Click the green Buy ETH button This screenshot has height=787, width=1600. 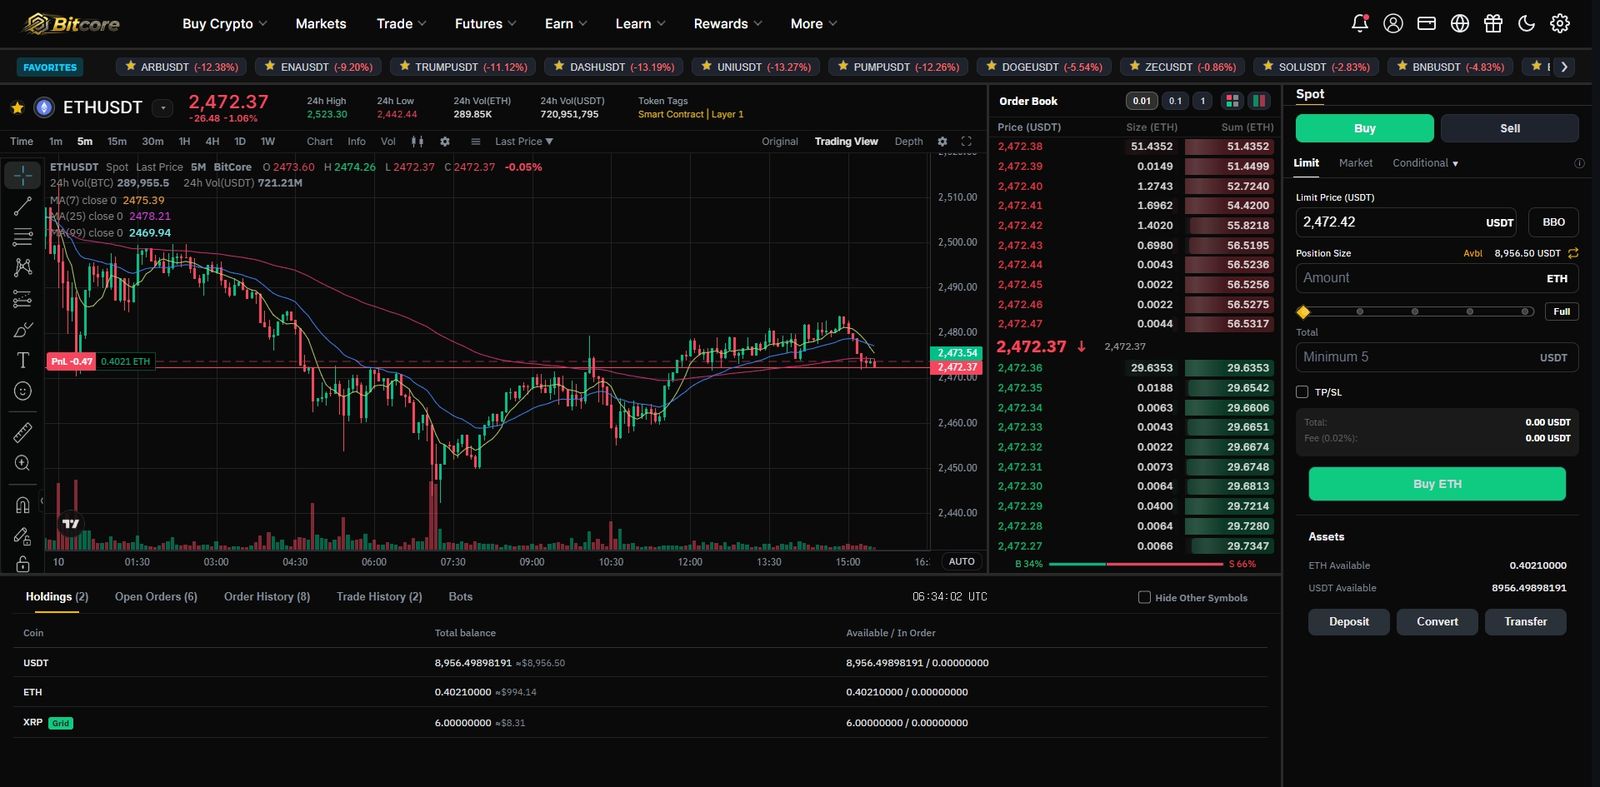[x=1437, y=484]
